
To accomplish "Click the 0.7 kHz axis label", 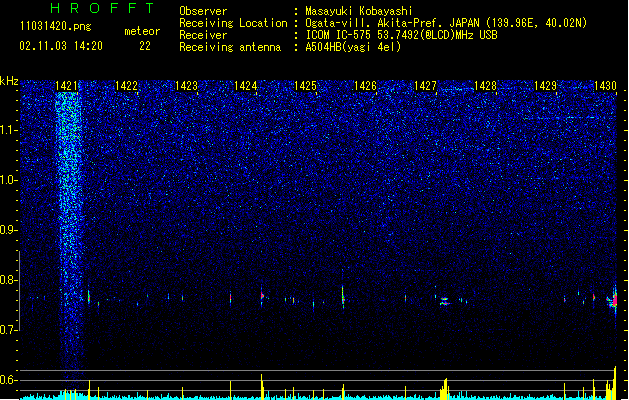I will (x=9, y=330).
